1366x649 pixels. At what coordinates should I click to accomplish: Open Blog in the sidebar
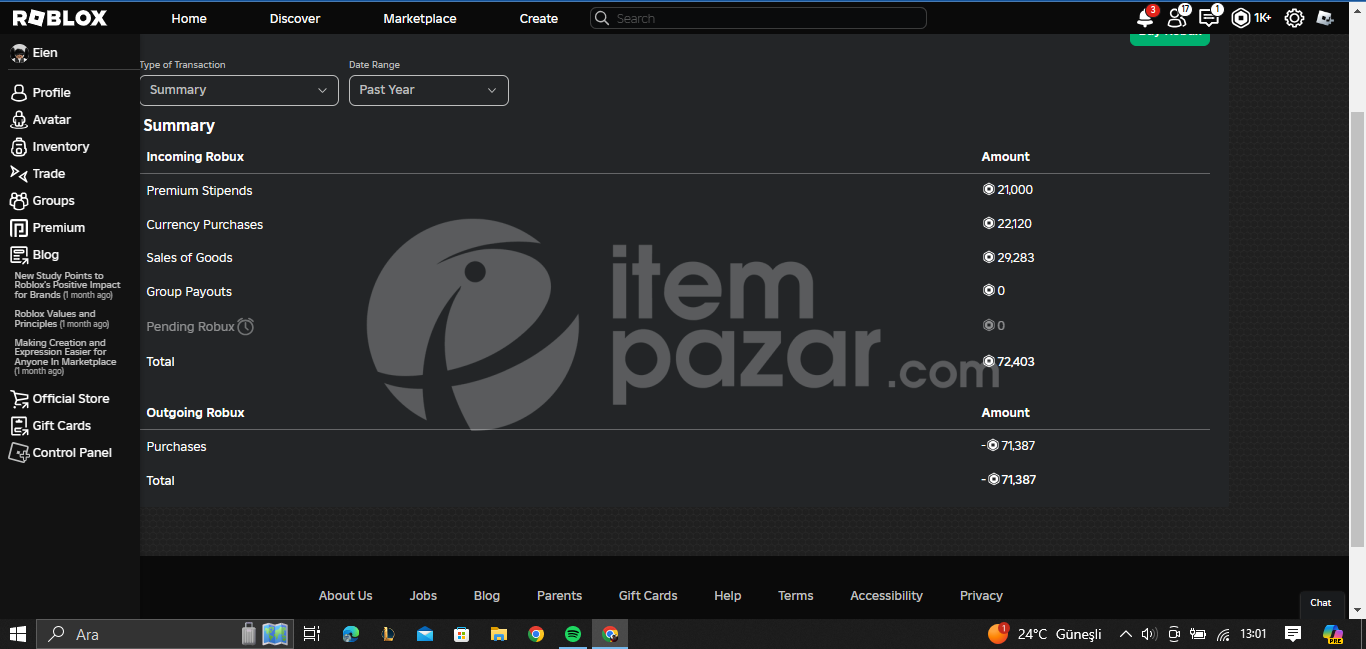click(35, 255)
